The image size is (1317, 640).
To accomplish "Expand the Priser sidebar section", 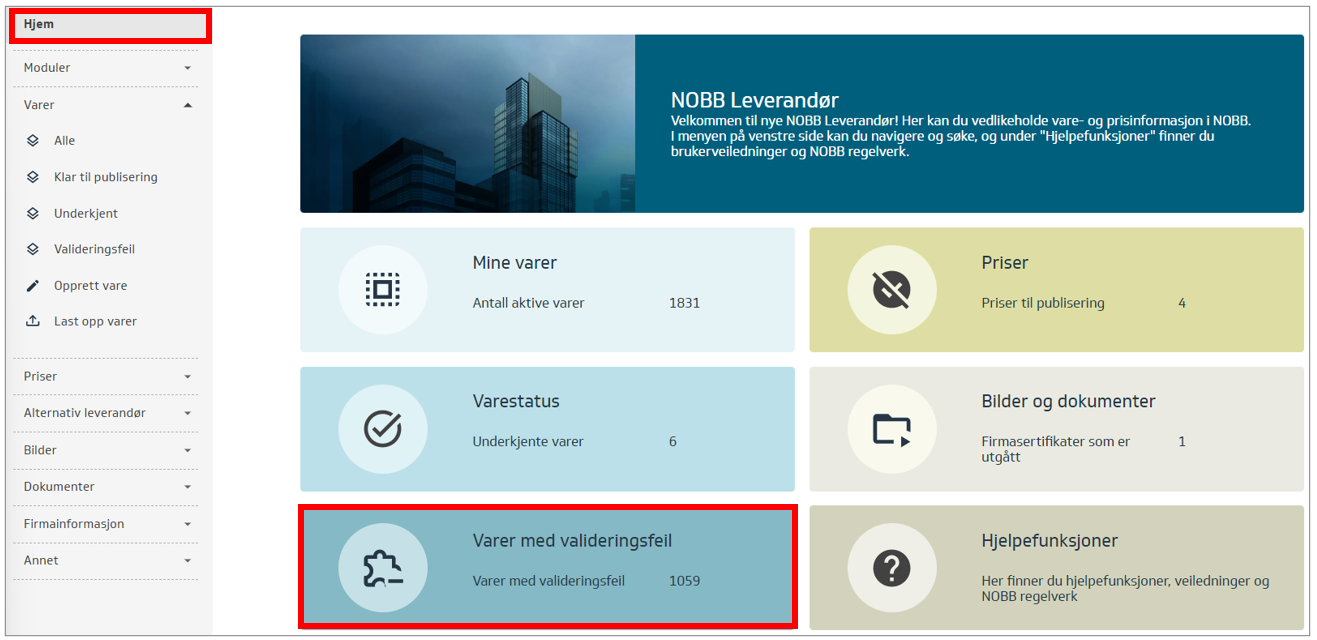I will tap(105, 377).
